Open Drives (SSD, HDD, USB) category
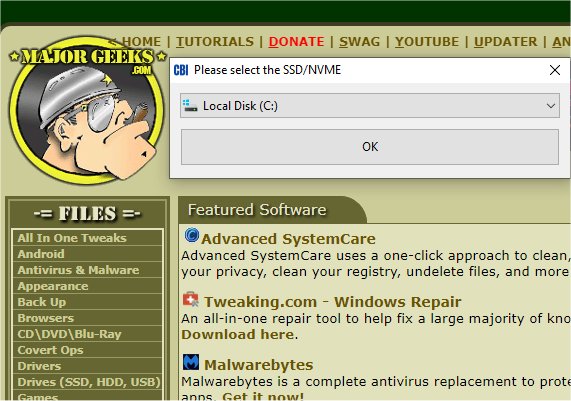571x401 pixels. click(x=87, y=382)
